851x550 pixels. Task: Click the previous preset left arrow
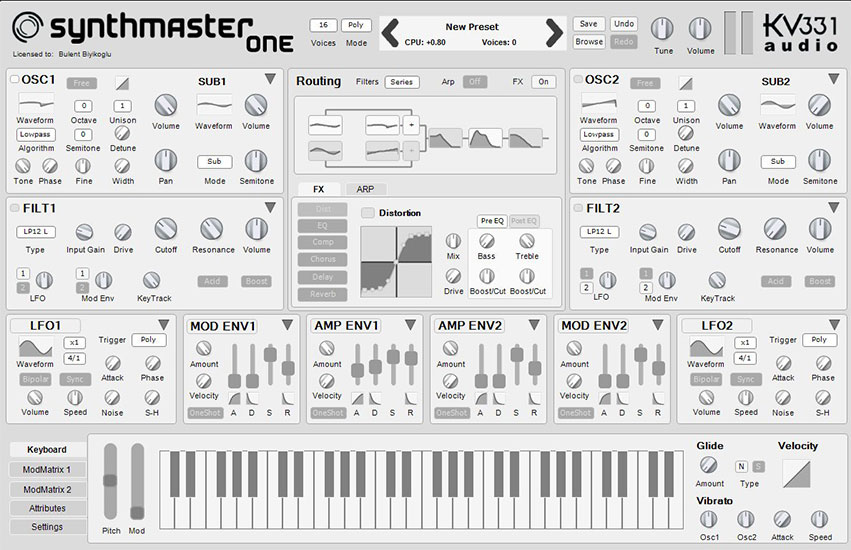click(x=391, y=33)
